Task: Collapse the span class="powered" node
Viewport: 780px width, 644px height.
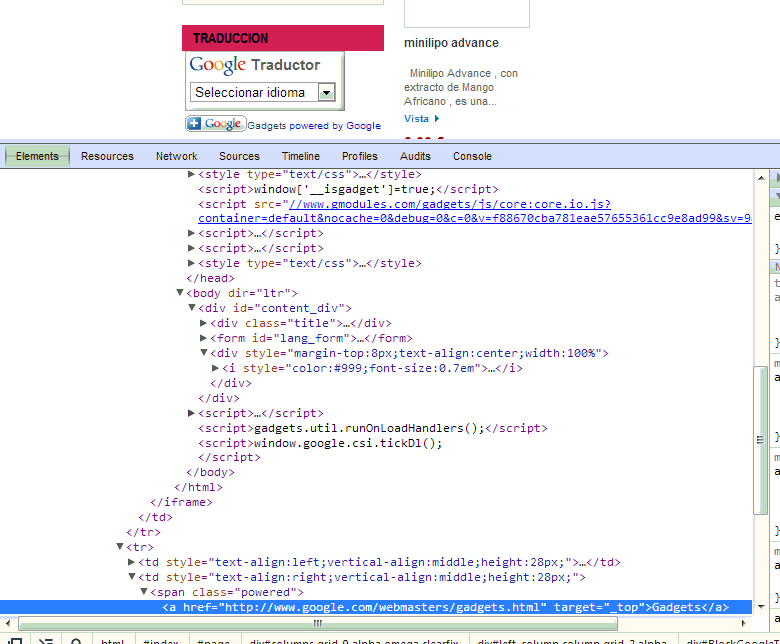Action: coord(144,591)
